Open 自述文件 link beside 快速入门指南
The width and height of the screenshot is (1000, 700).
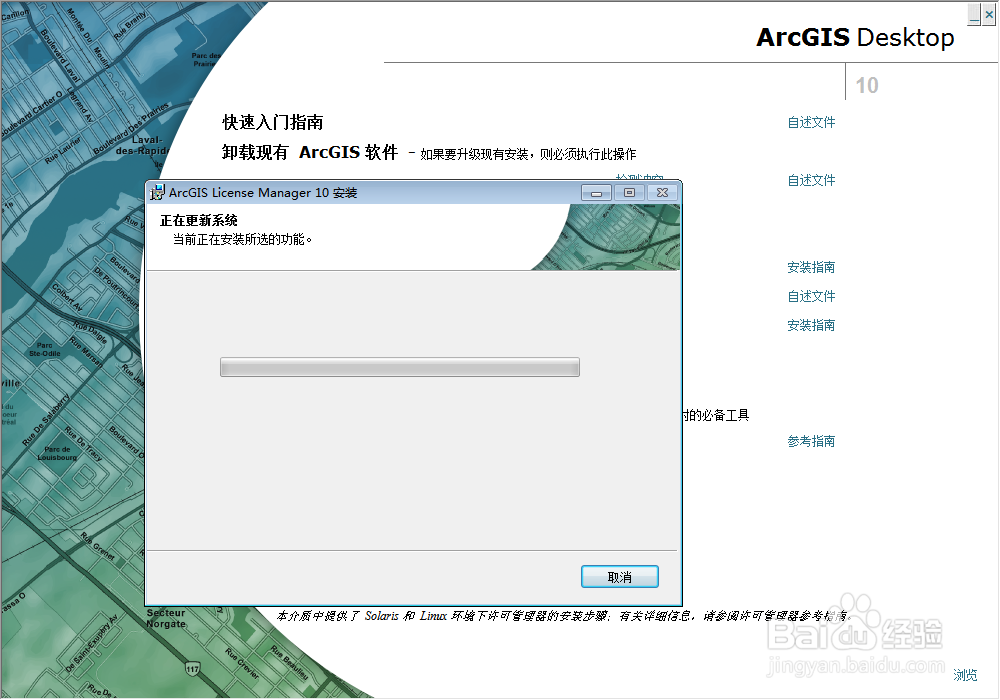[811, 122]
